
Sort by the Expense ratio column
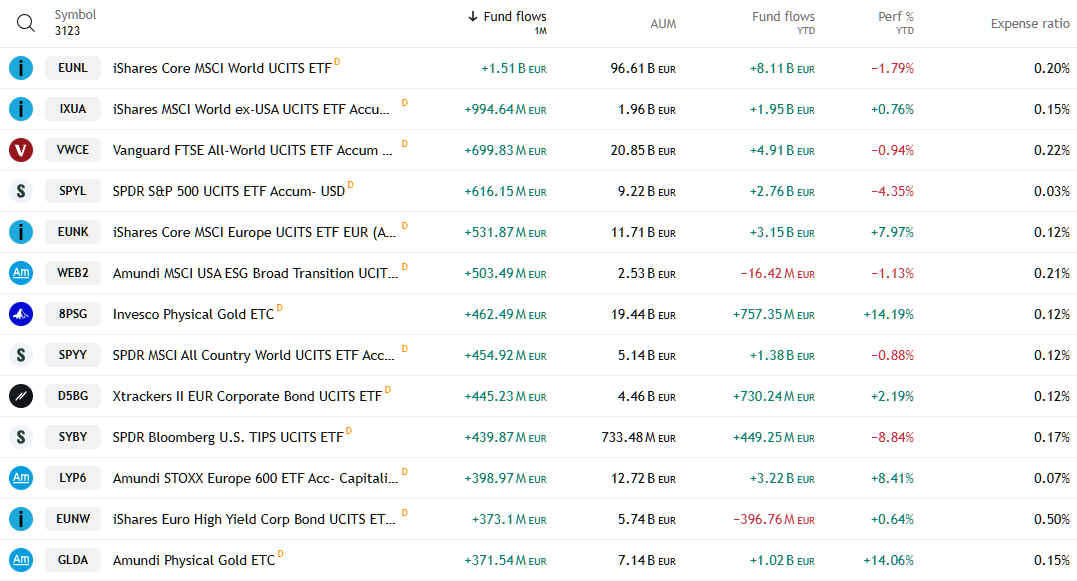coord(1030,23)
